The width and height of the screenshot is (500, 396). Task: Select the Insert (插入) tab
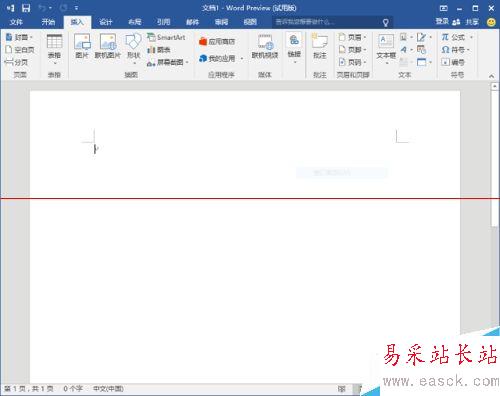77,22
